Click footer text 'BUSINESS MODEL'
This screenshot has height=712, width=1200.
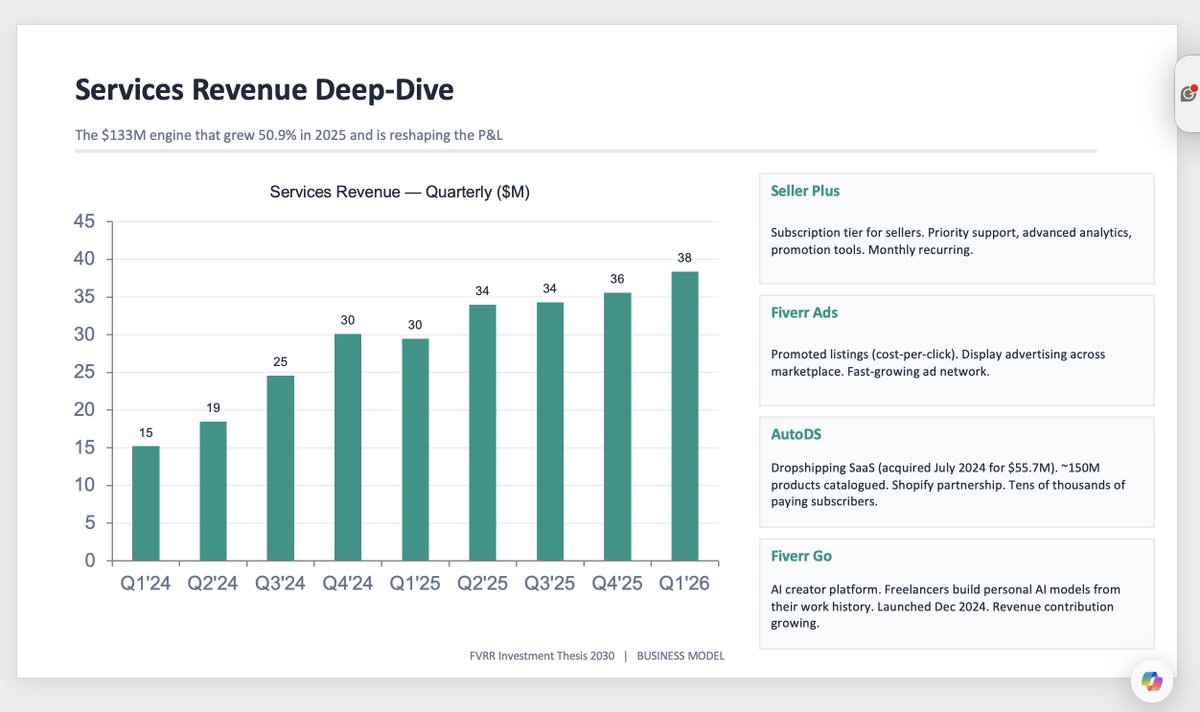680,656
